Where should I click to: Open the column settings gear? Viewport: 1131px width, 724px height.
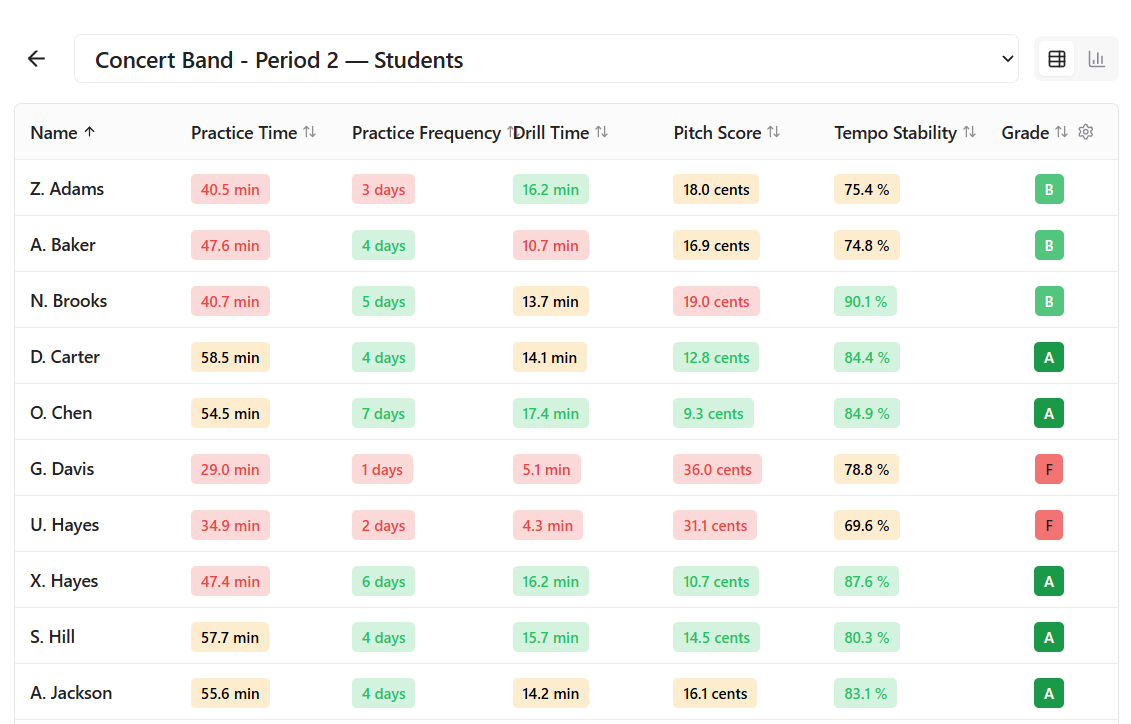coord(1086,132)
